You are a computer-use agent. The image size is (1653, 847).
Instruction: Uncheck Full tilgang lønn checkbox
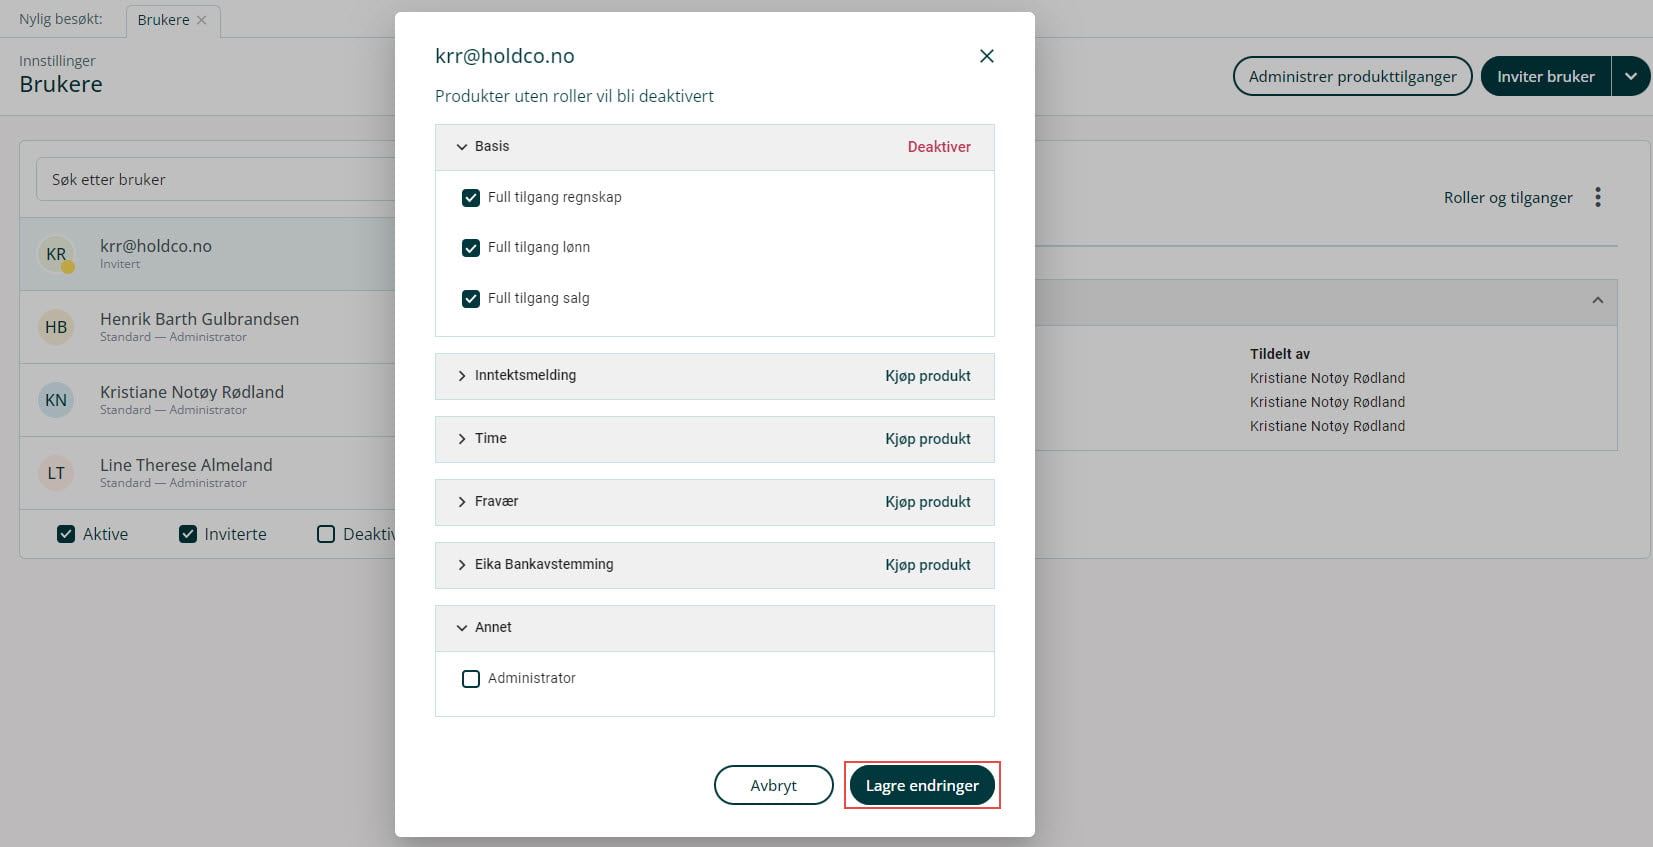tap(471, 248)
